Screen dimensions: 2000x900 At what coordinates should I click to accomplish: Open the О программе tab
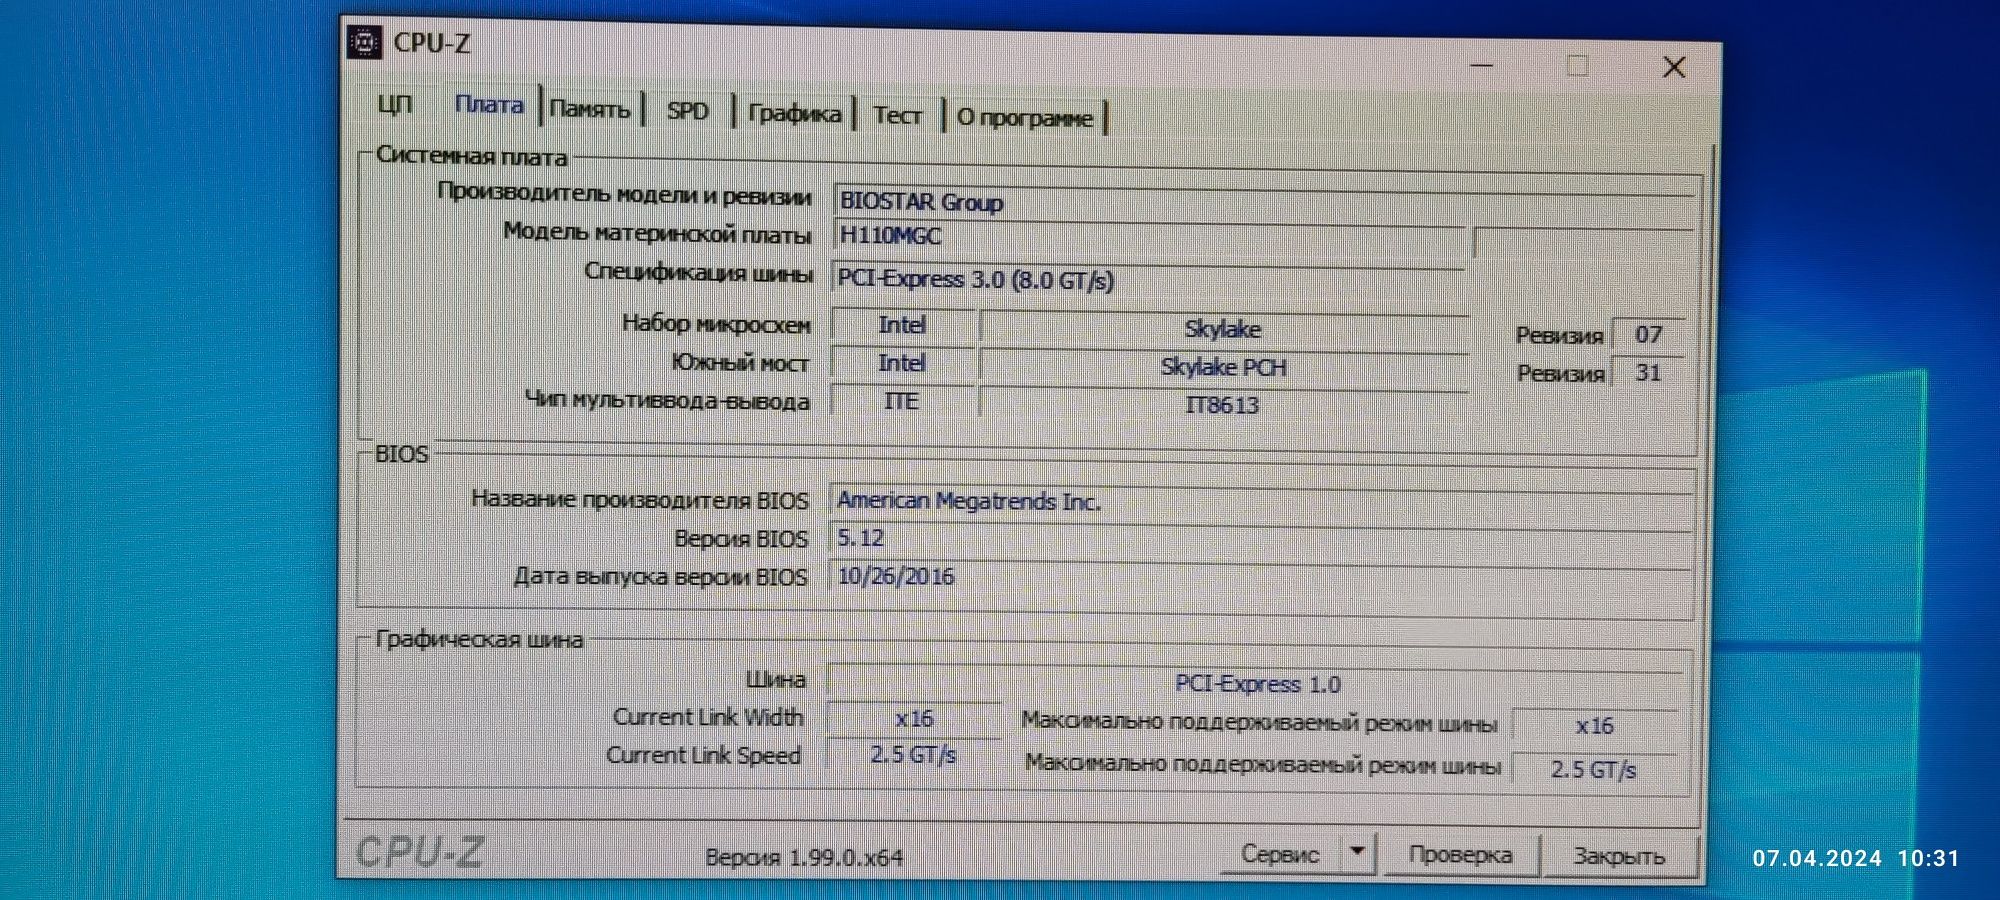[x=1025, y=118]
